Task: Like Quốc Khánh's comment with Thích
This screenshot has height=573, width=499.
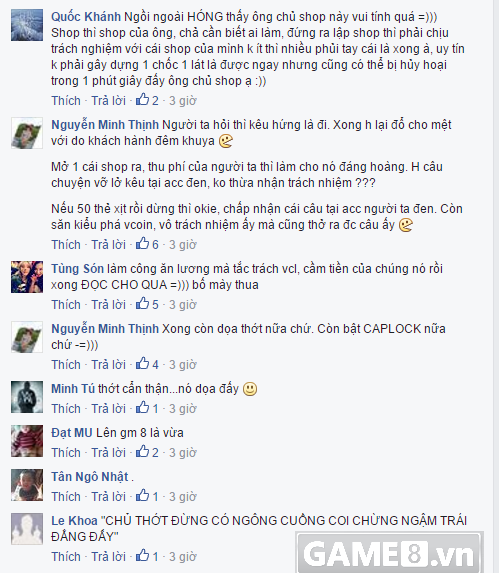Action: pyautogui.click(x=66, y=100)
